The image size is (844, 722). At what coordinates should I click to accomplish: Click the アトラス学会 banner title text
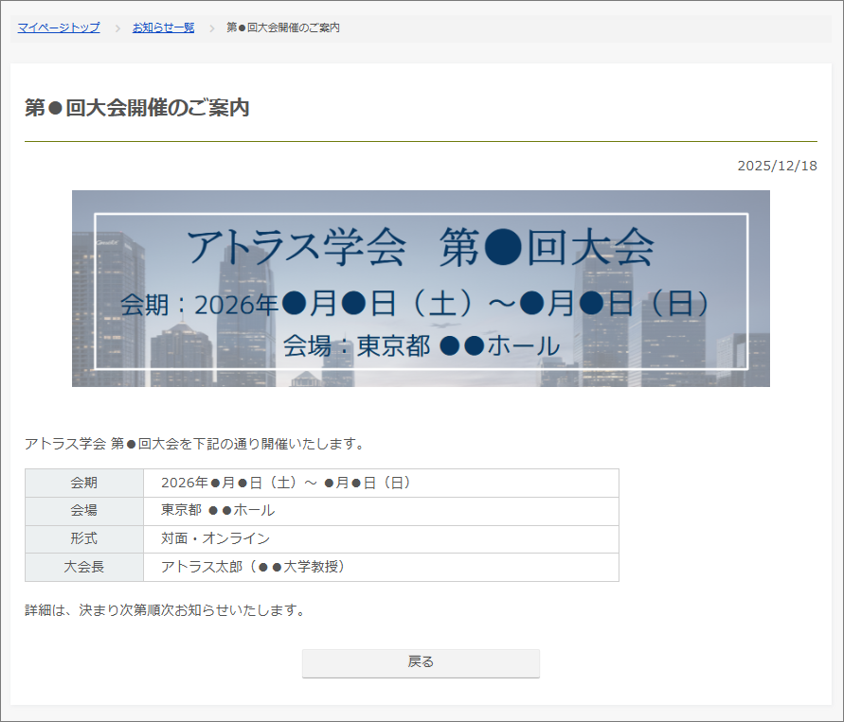(420, 246)
